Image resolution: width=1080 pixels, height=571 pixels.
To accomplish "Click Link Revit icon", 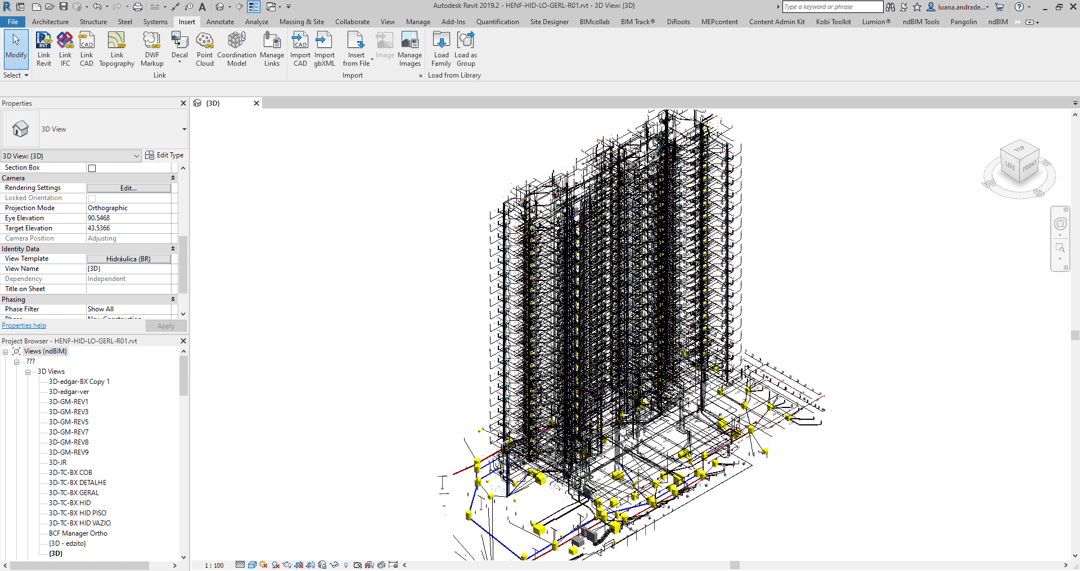I will tap(43, 49).
